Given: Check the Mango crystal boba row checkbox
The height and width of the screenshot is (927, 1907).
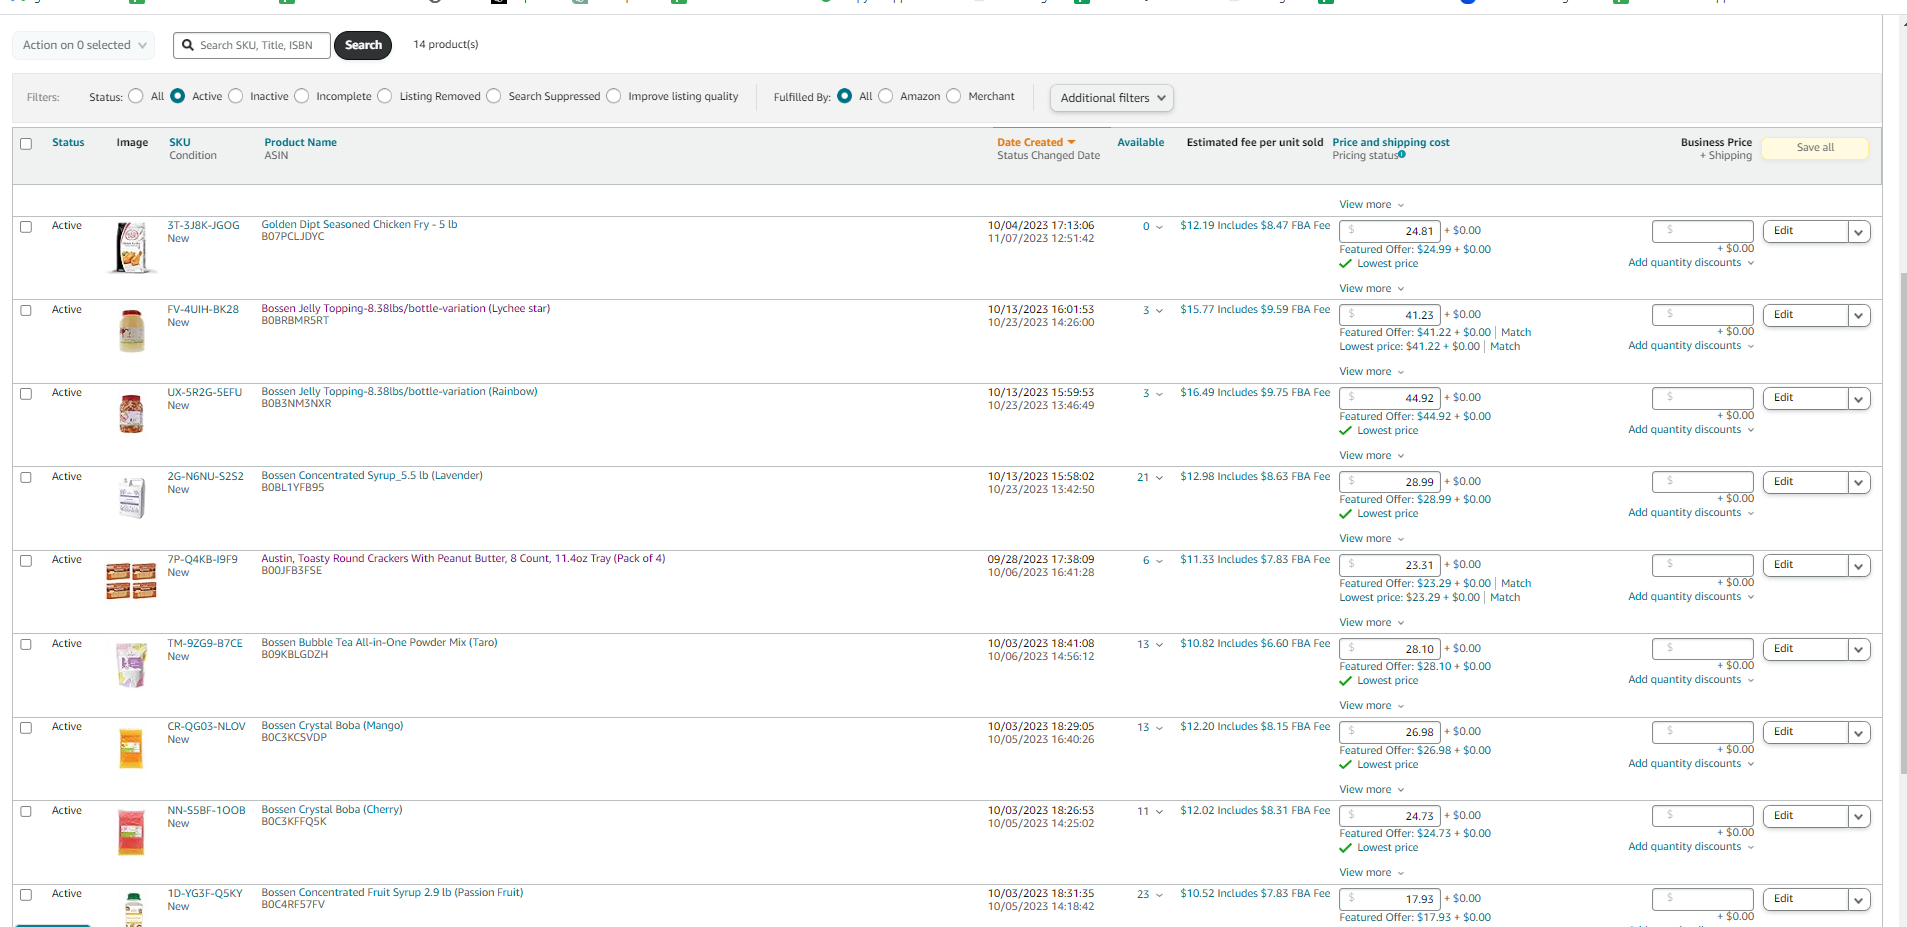Looking at the screenshot, I should point(26,728).
